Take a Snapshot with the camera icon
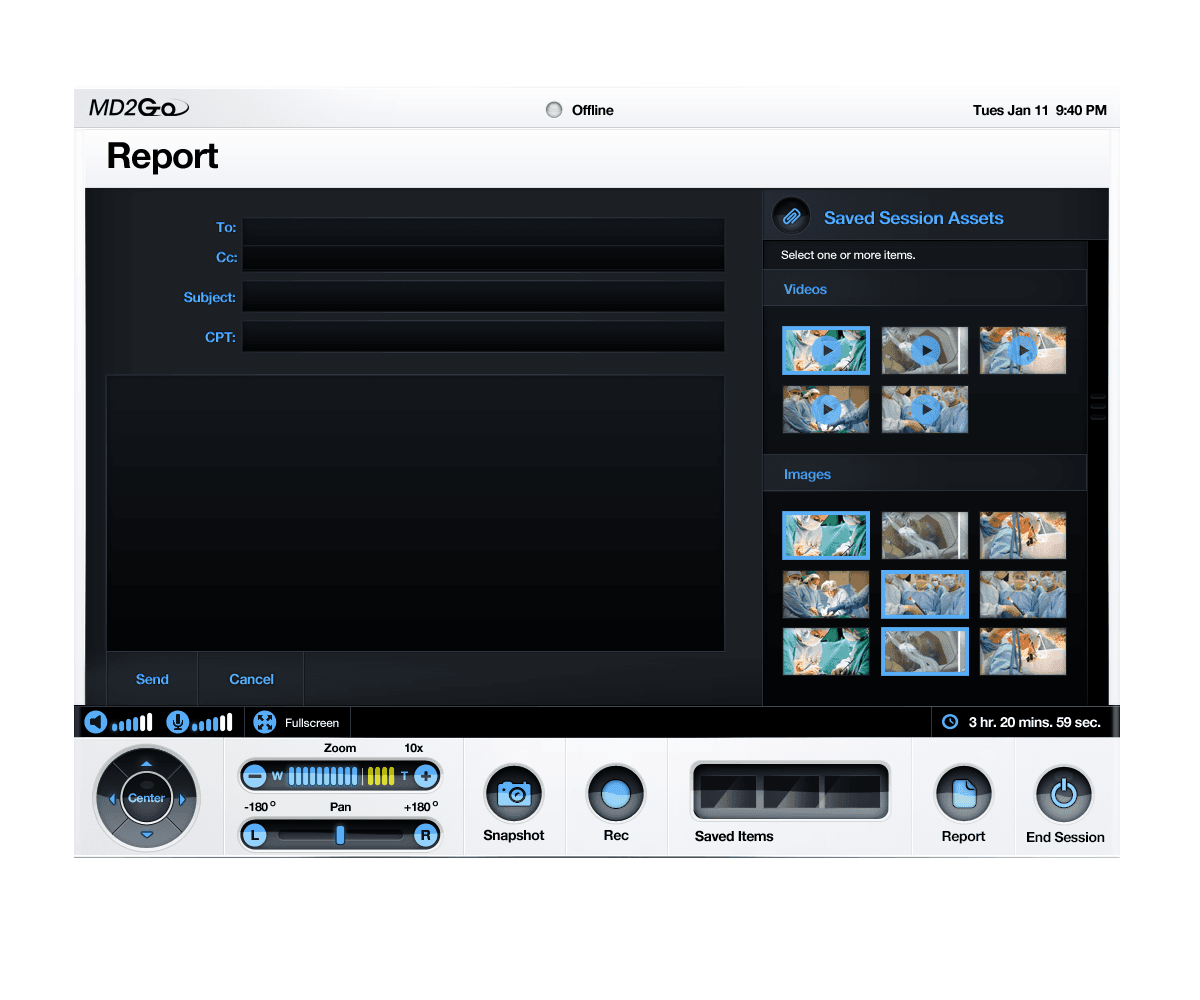Image resolution: width=1200 pixels, height=1000 pixels. pyautogui.click(x=514, y=794)
